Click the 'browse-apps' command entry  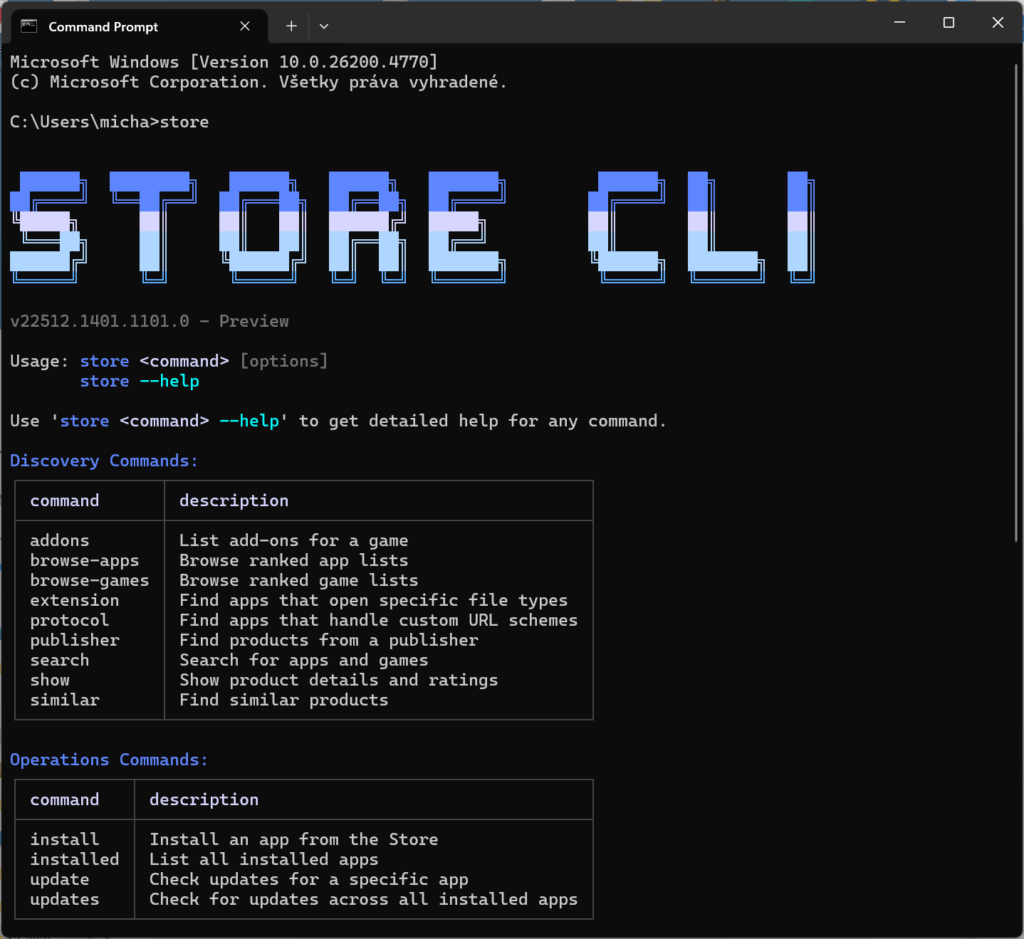[x=84, y=560]
